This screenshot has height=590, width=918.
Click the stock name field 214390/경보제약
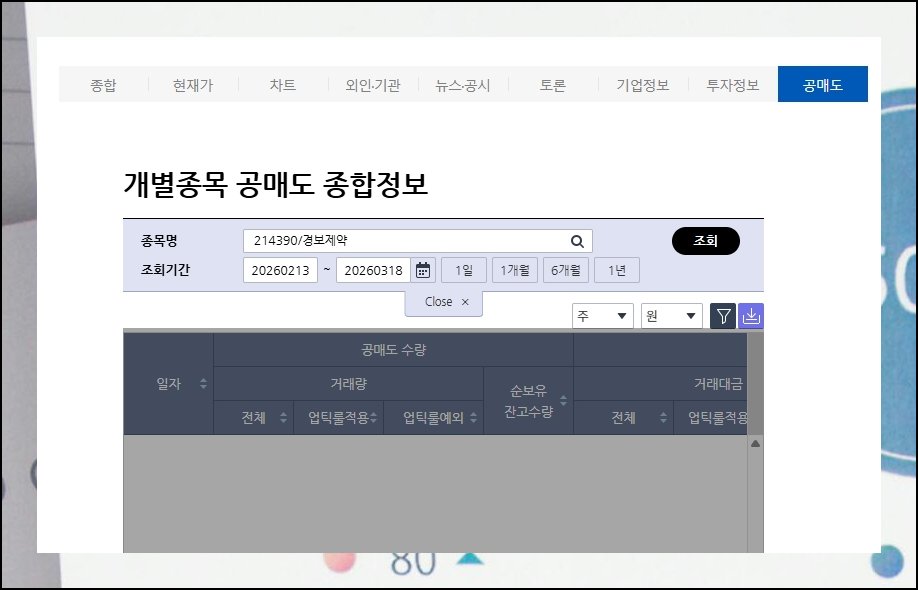pos(417,241)
